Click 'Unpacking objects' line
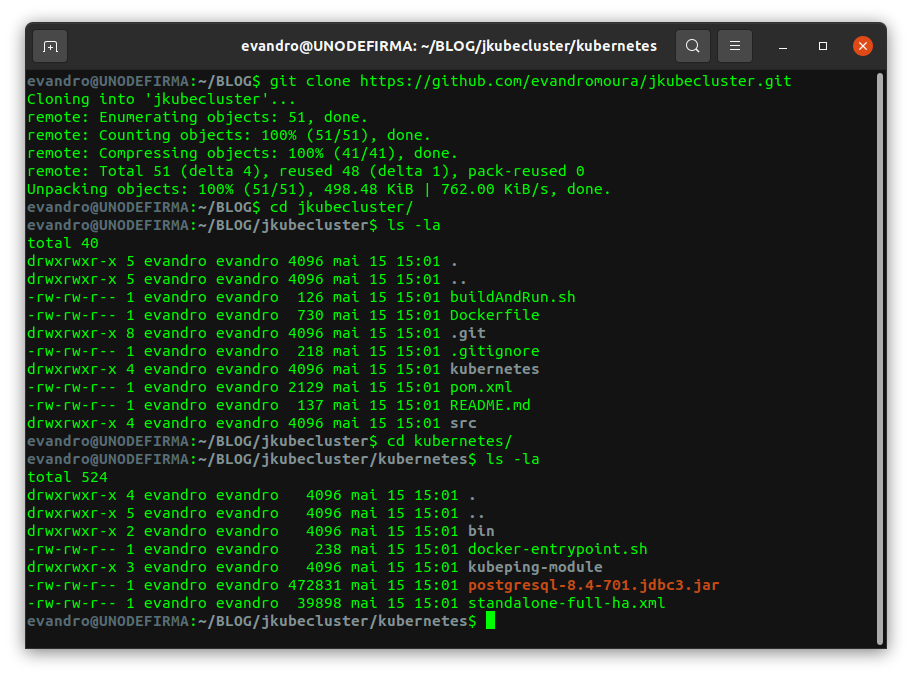Screen dimensions: 912x677 click(319, 189)
